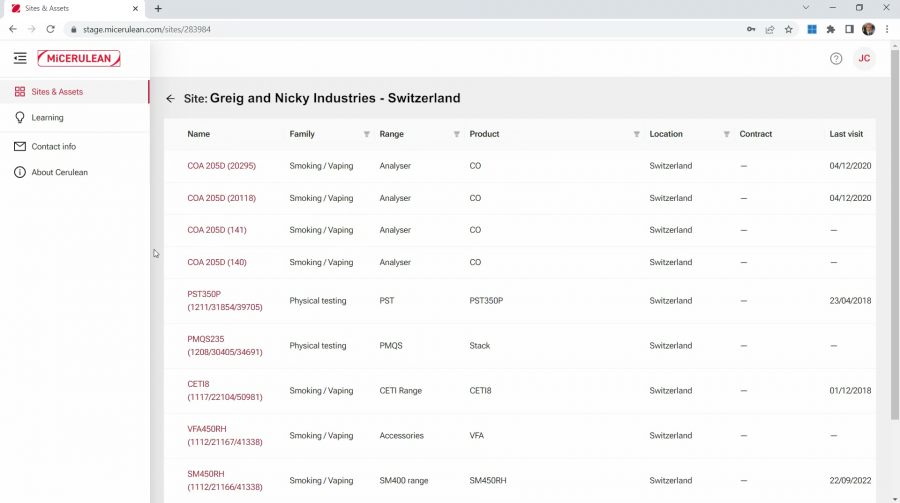Open asset COA 205D (20295)
The width and height of the screenshot is (900, 503).
[x=222, y=166]
